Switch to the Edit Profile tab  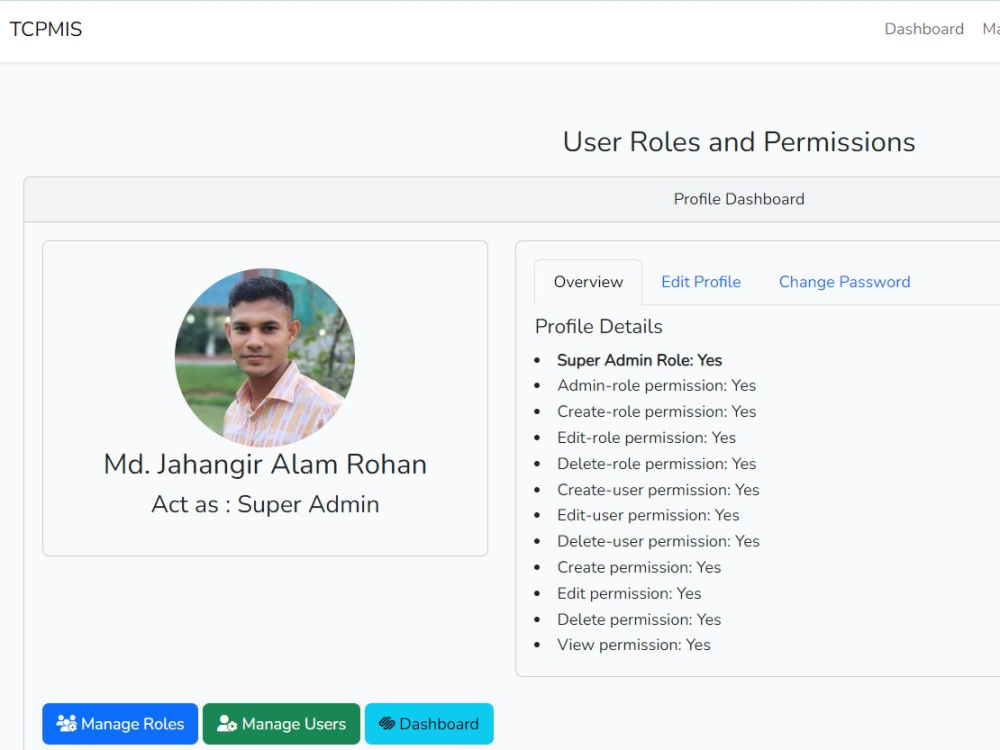tap(701, 282)
